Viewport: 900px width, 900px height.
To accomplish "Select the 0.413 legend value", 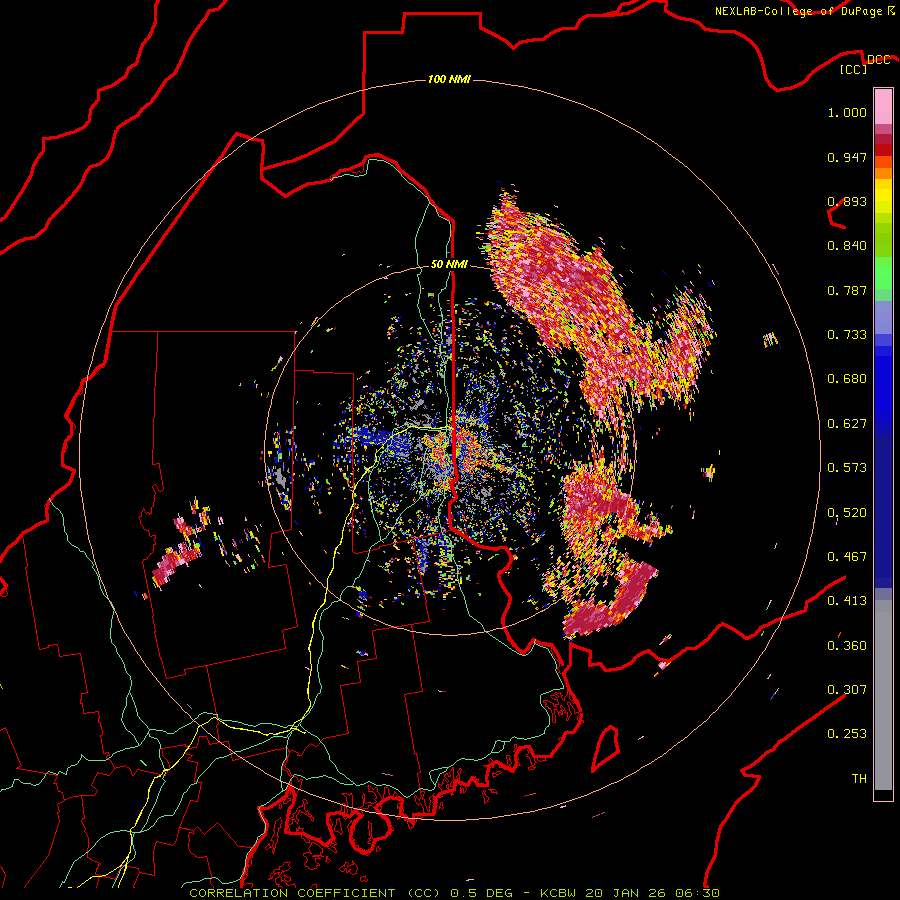I will coord(847,601).
